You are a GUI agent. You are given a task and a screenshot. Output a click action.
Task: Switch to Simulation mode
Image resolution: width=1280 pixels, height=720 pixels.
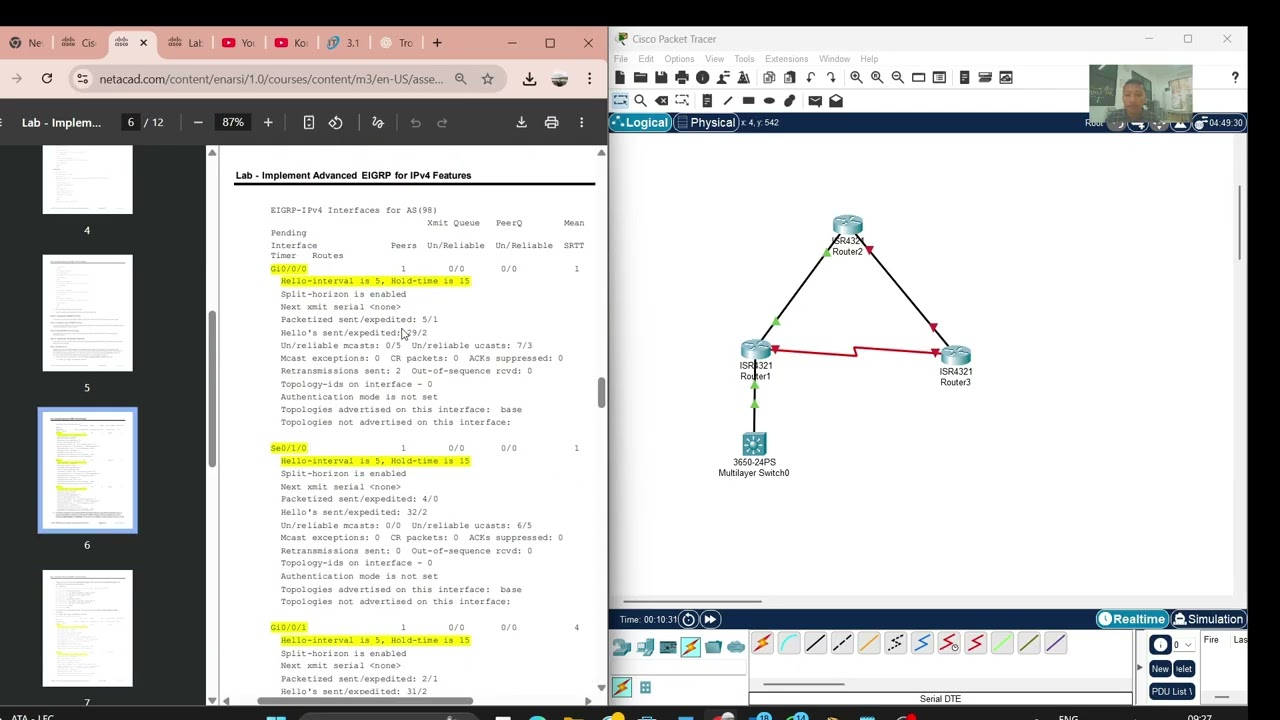point(1209,619)
